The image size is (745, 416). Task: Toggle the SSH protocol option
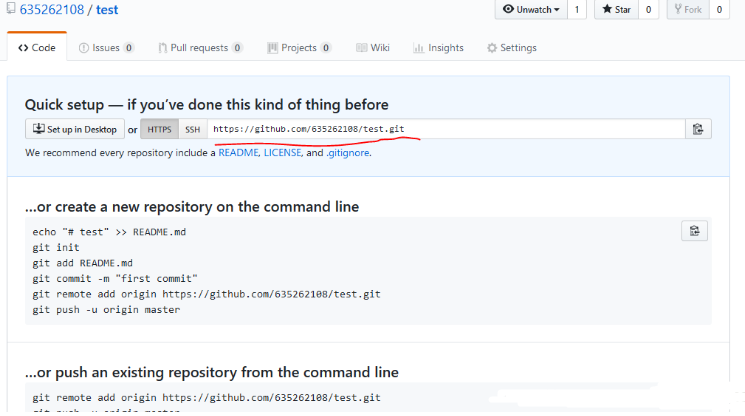coord(193,129)
